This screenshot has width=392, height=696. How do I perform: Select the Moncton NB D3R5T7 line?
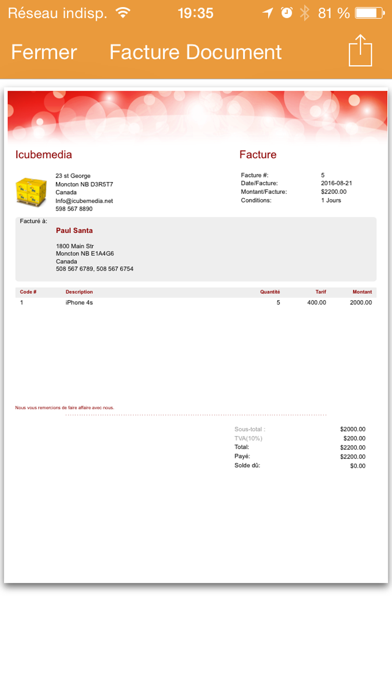coord(84,184)
